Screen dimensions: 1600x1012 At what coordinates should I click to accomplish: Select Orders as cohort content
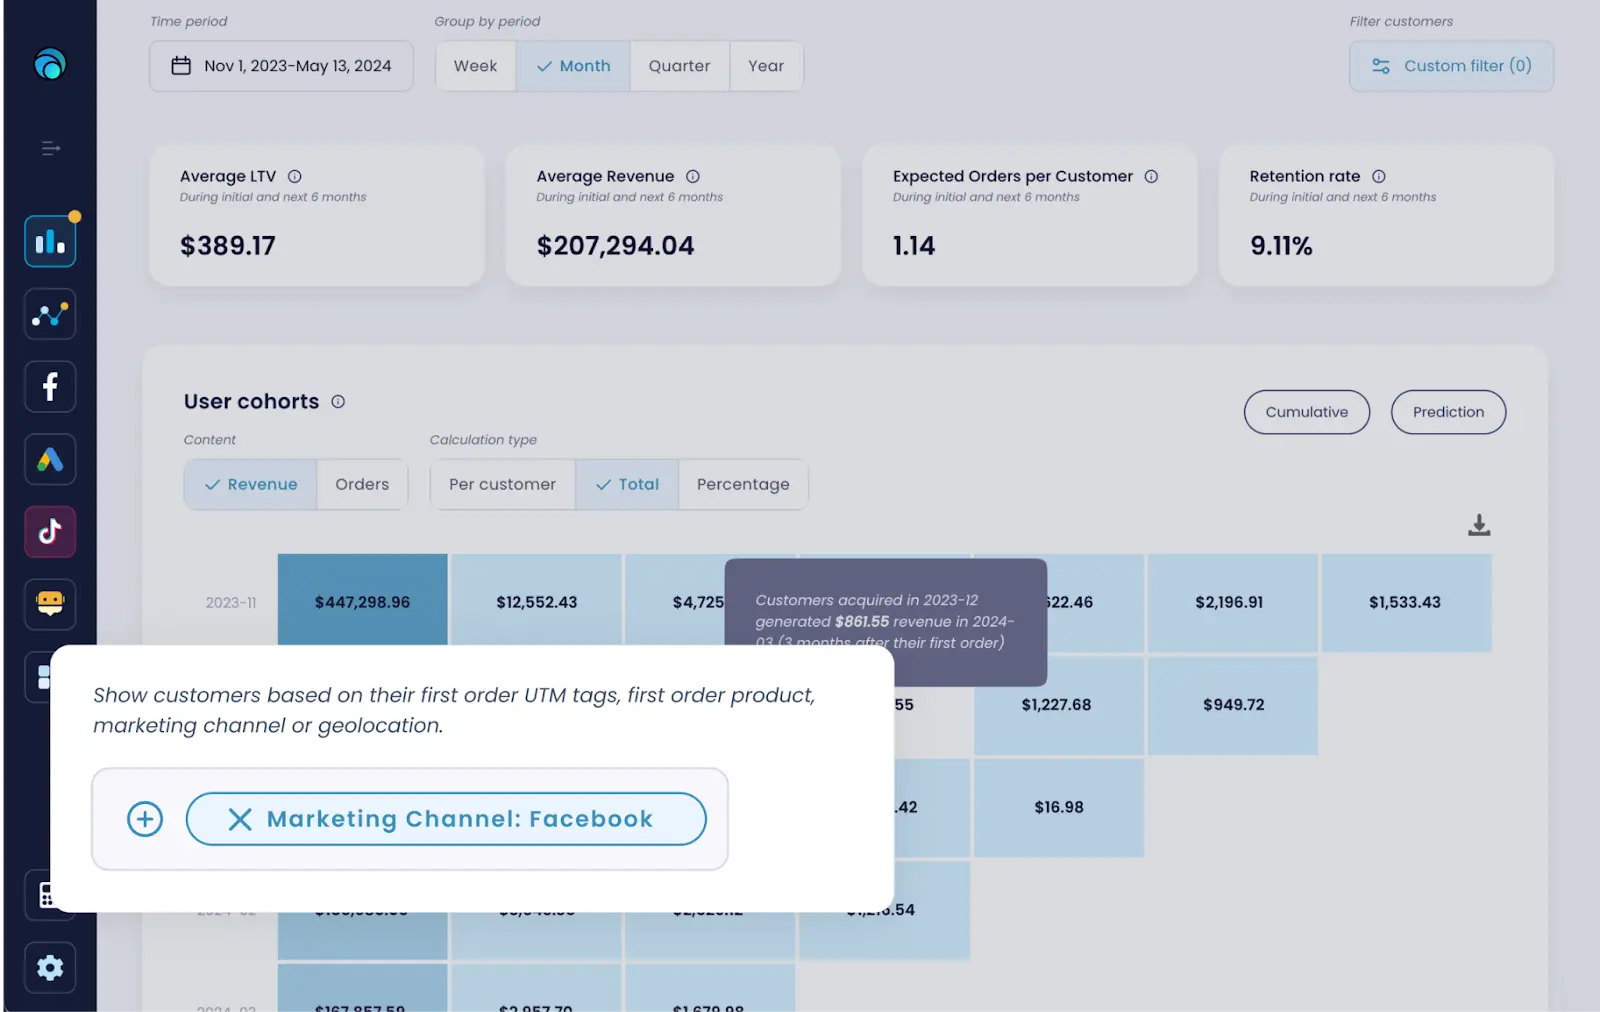point(362,485)
